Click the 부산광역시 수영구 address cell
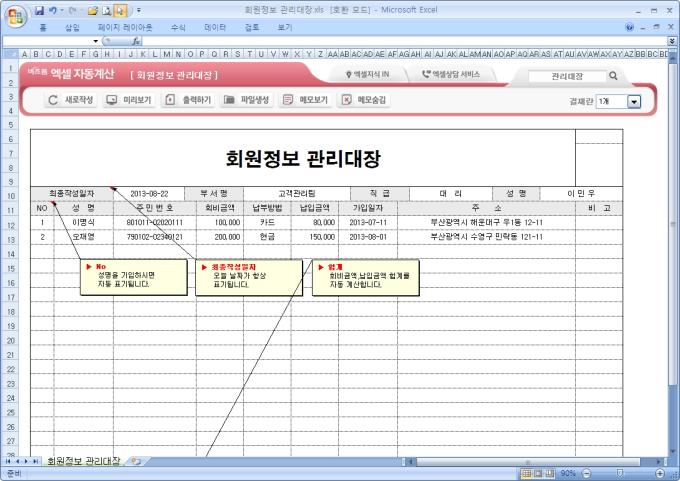 click(x=486, y=237)
